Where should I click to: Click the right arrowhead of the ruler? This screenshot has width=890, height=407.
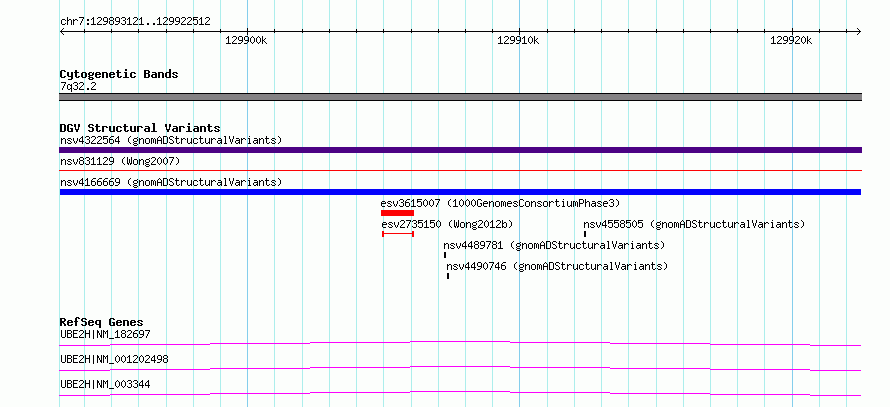point(858,31)
